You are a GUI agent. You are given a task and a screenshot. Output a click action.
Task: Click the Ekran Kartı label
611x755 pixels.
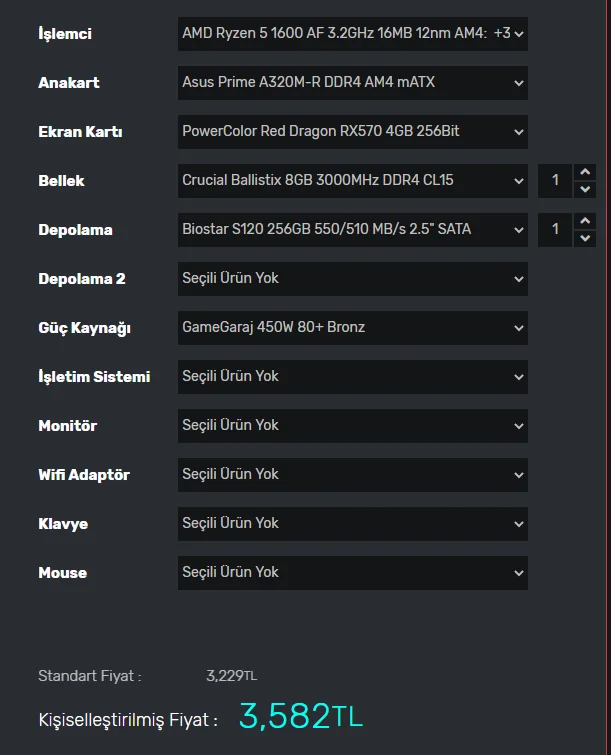point(80,132)
